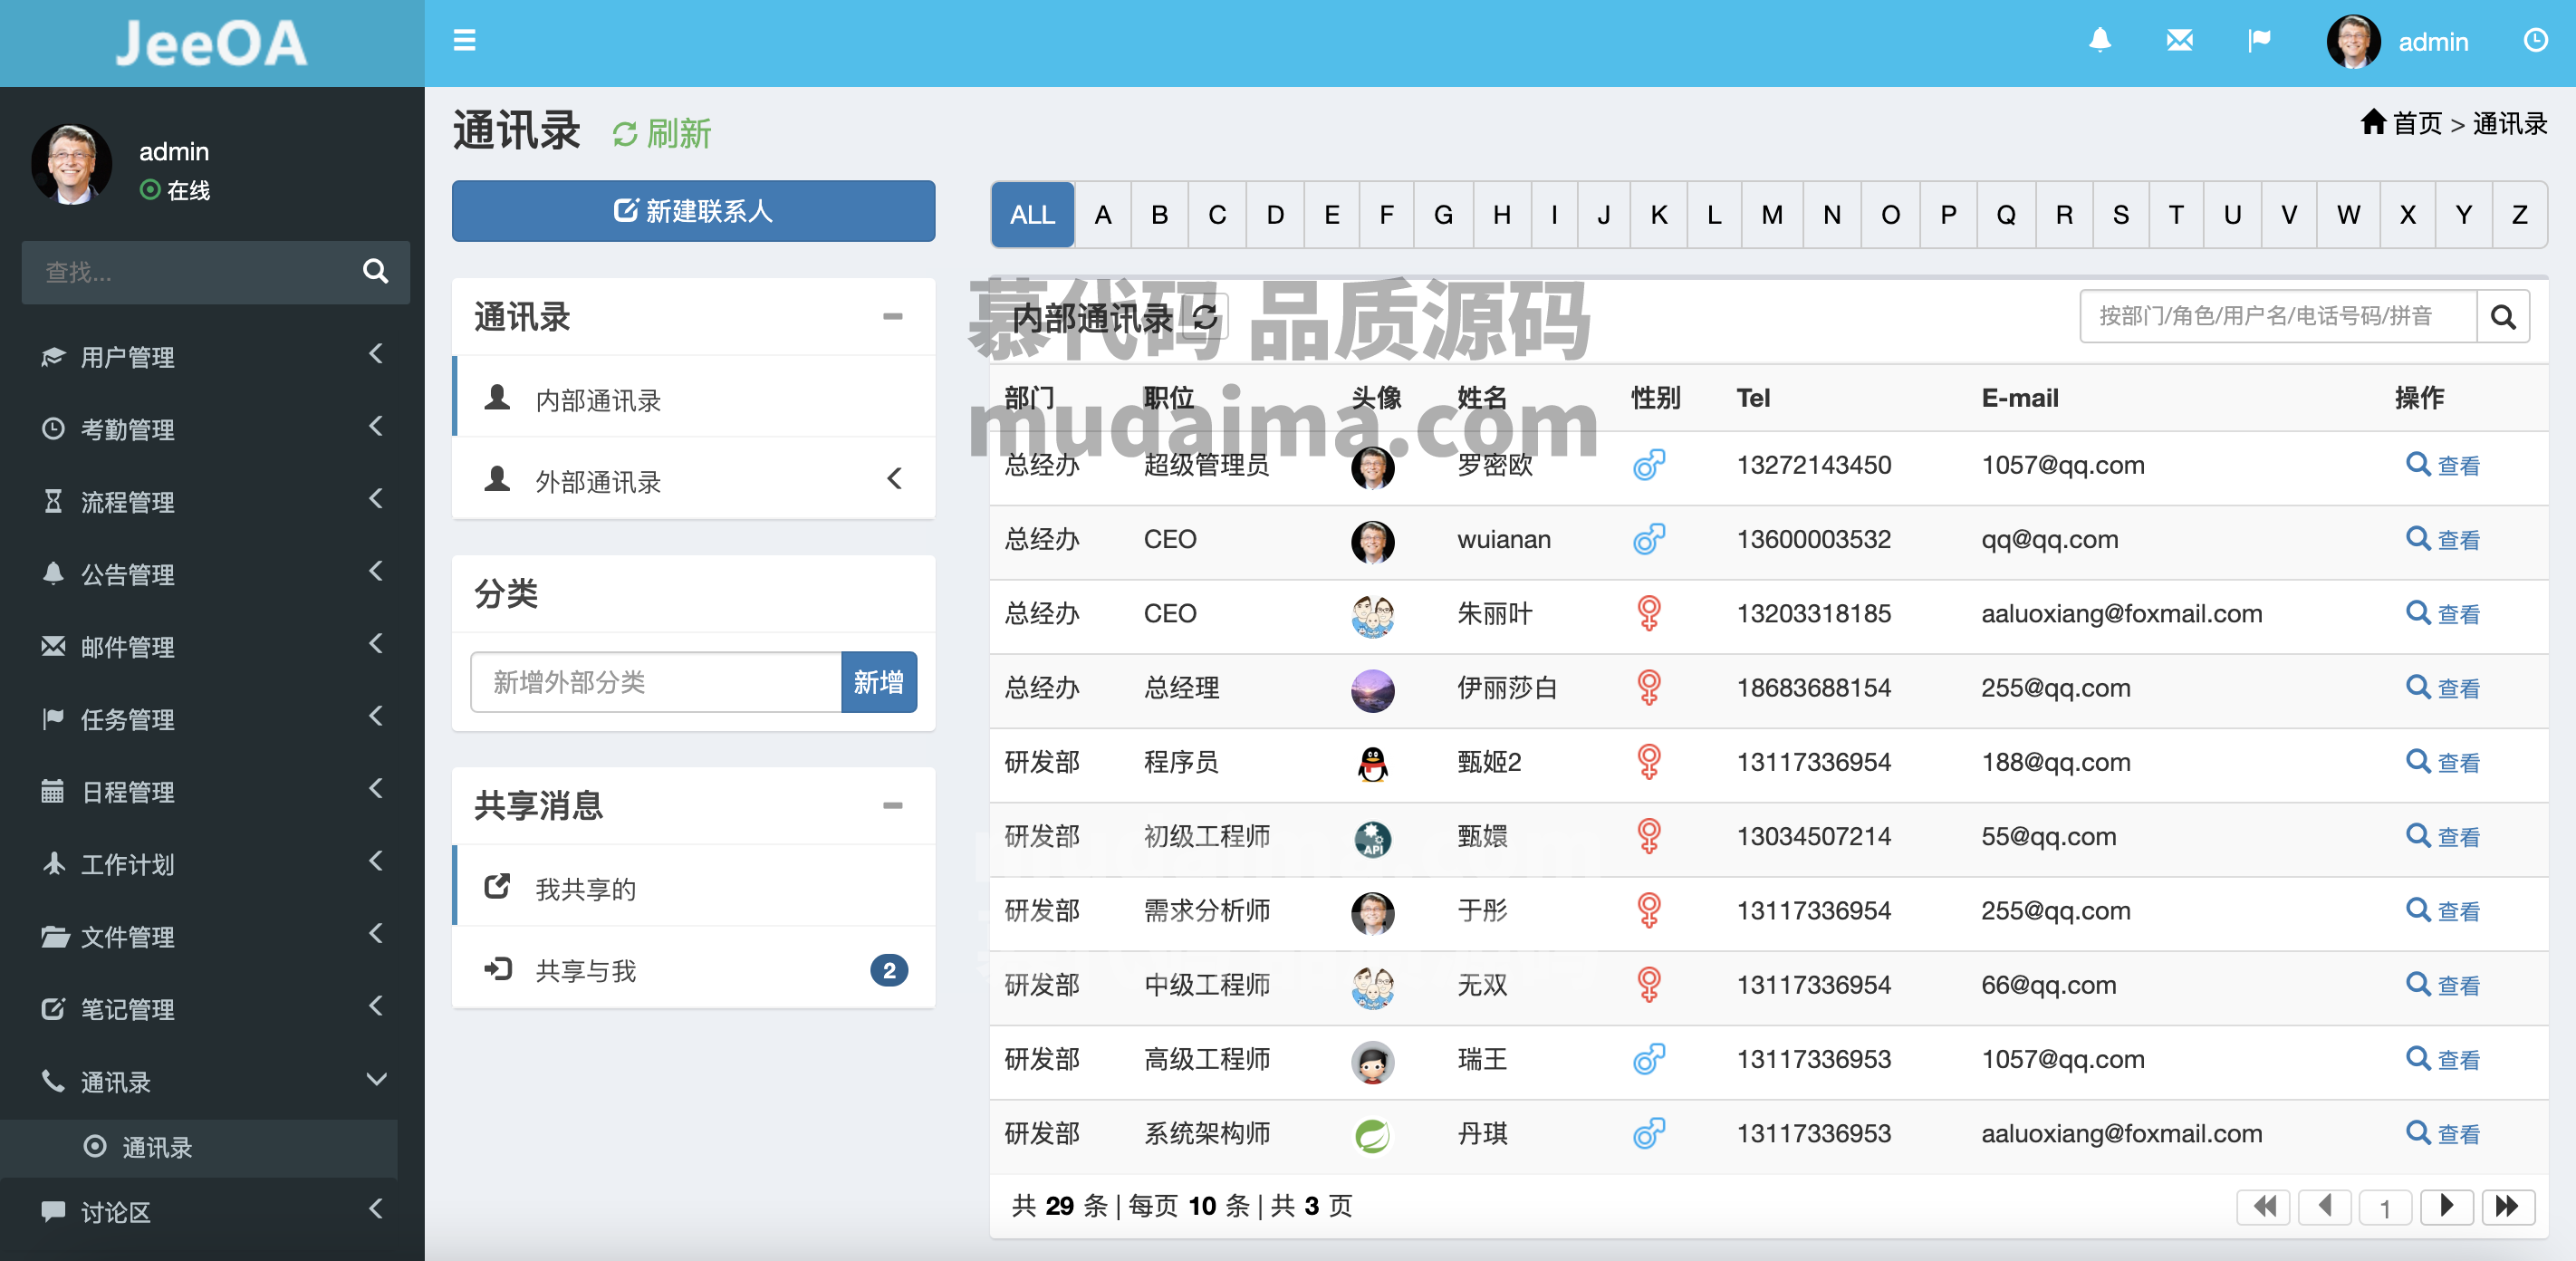
Task: Click the home icon in the breadcrumb
Action: pos(2373,122)
